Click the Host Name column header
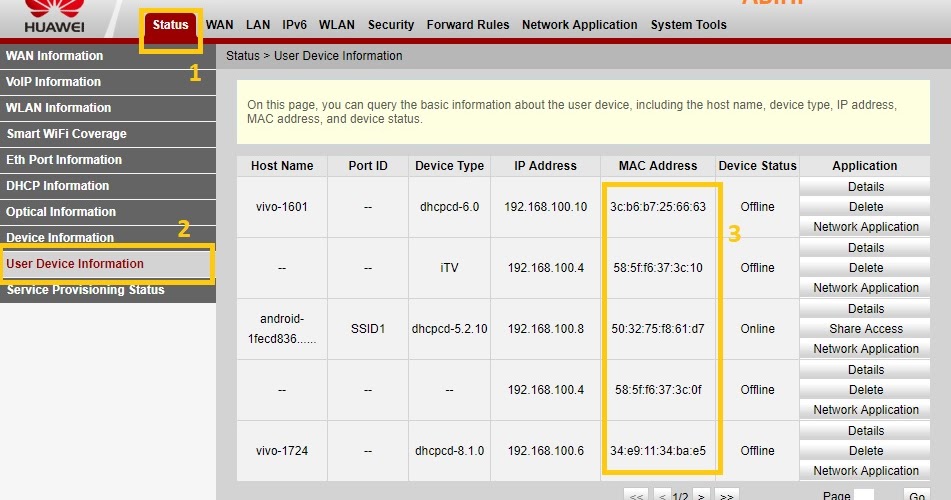This screenshot has width=951, height=500. tap(282, 166)
